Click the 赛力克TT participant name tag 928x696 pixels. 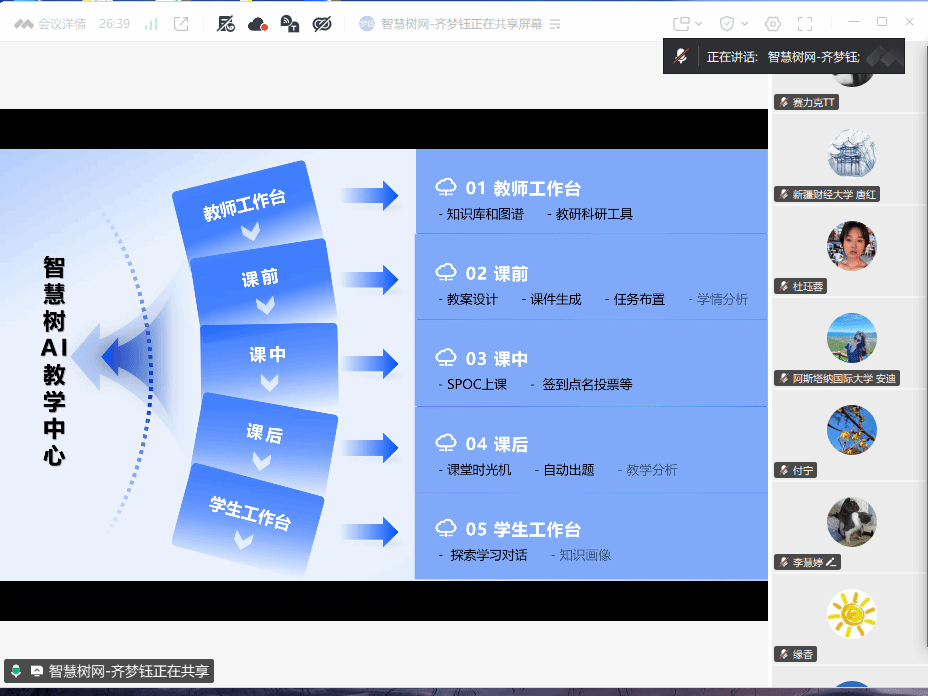pos(806,102)
